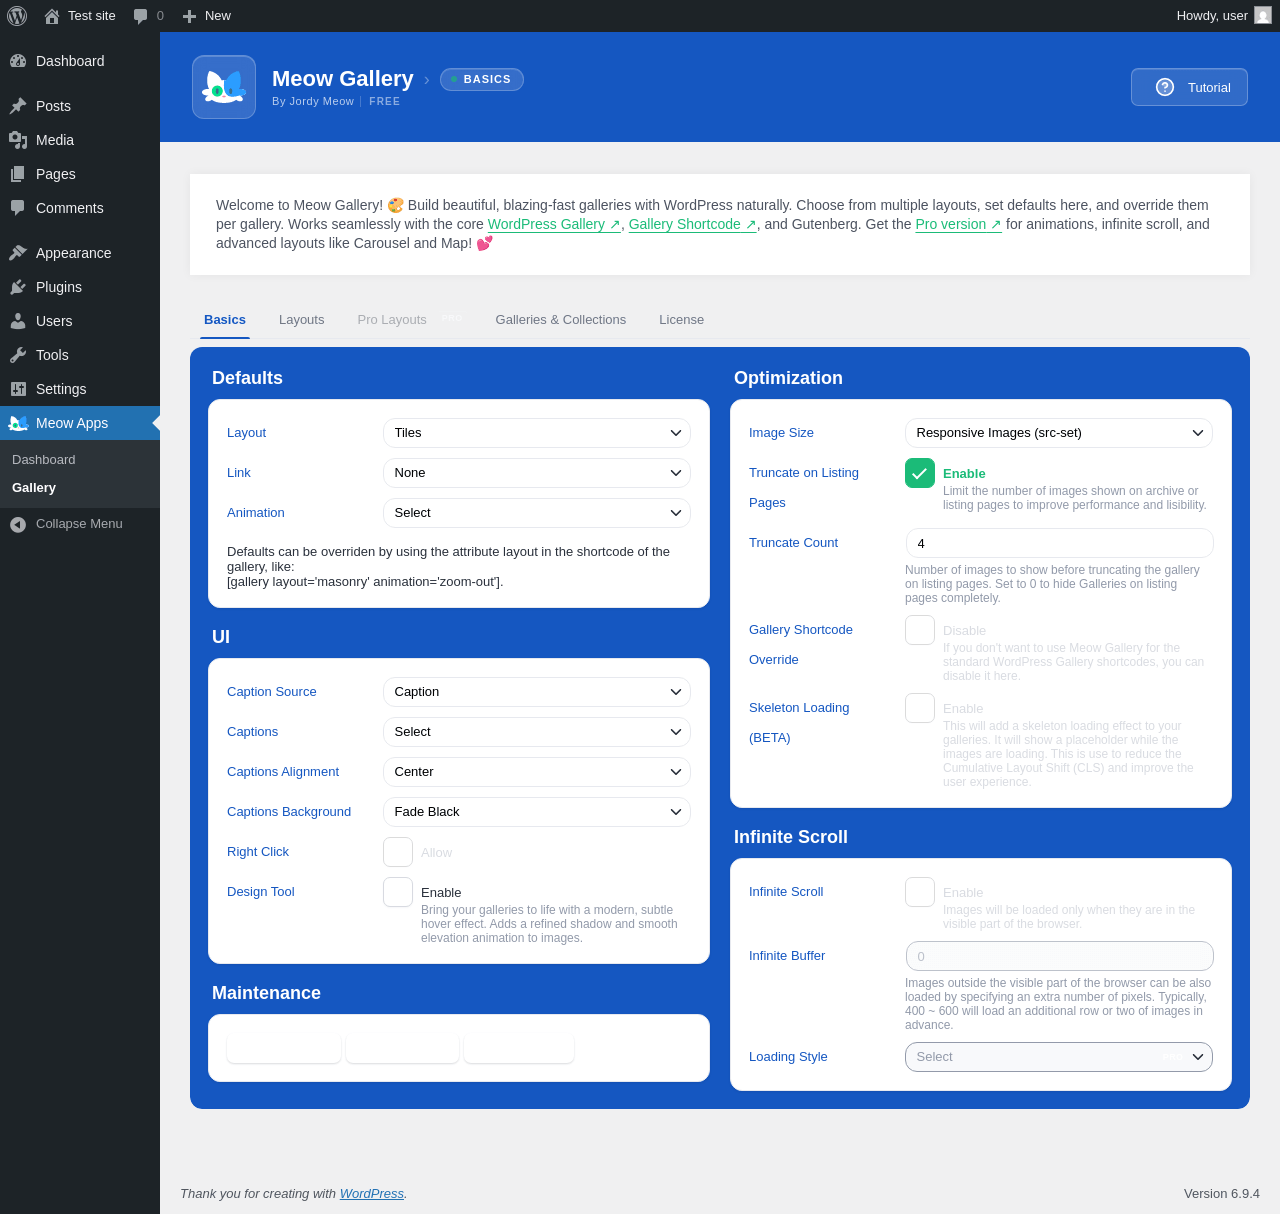Viewport: 1280px width, 1214px height.
Task: Follow the WordPress Gallery link
Action: point(554,224)
